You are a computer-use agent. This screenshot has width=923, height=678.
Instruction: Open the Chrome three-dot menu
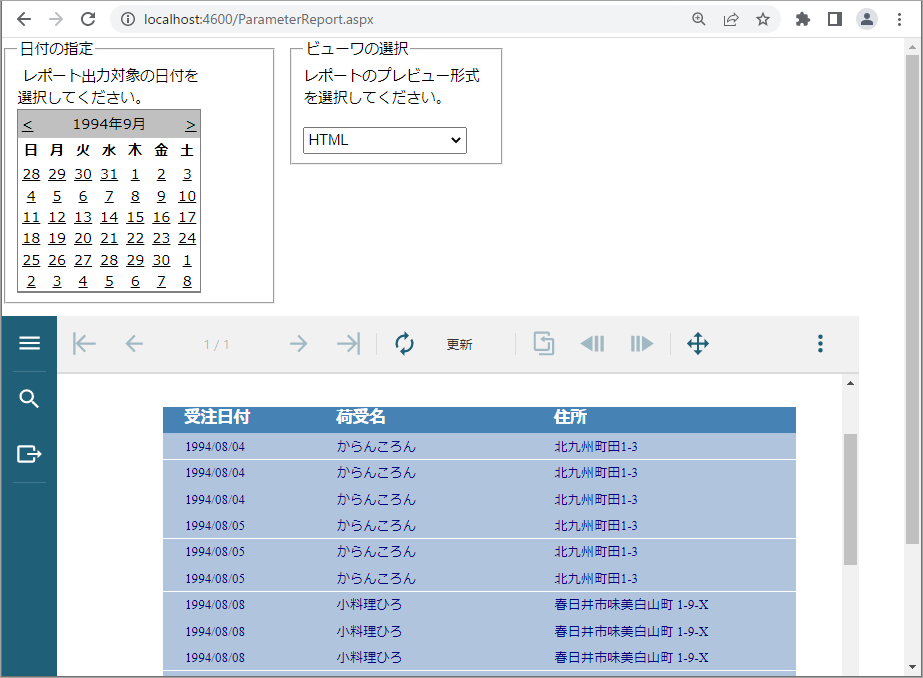pos(899,19)
